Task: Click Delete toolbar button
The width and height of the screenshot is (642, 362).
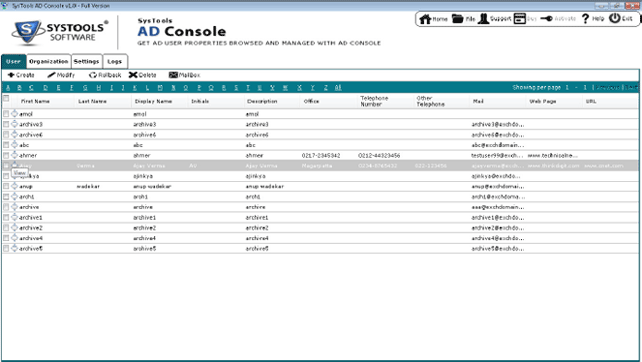Action: coord(142,75)
